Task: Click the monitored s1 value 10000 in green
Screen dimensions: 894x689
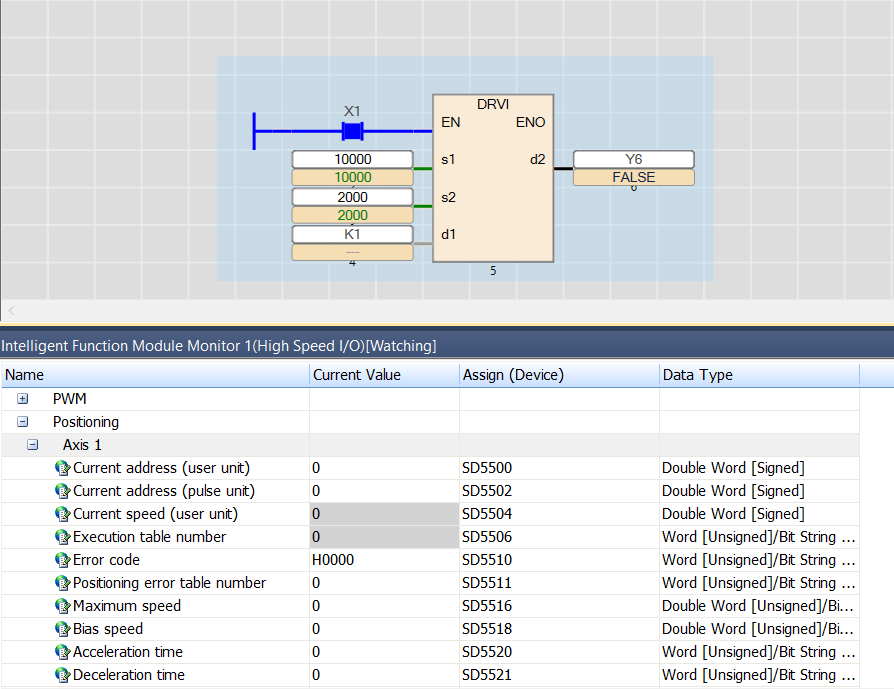Action: tap(352, 177)
